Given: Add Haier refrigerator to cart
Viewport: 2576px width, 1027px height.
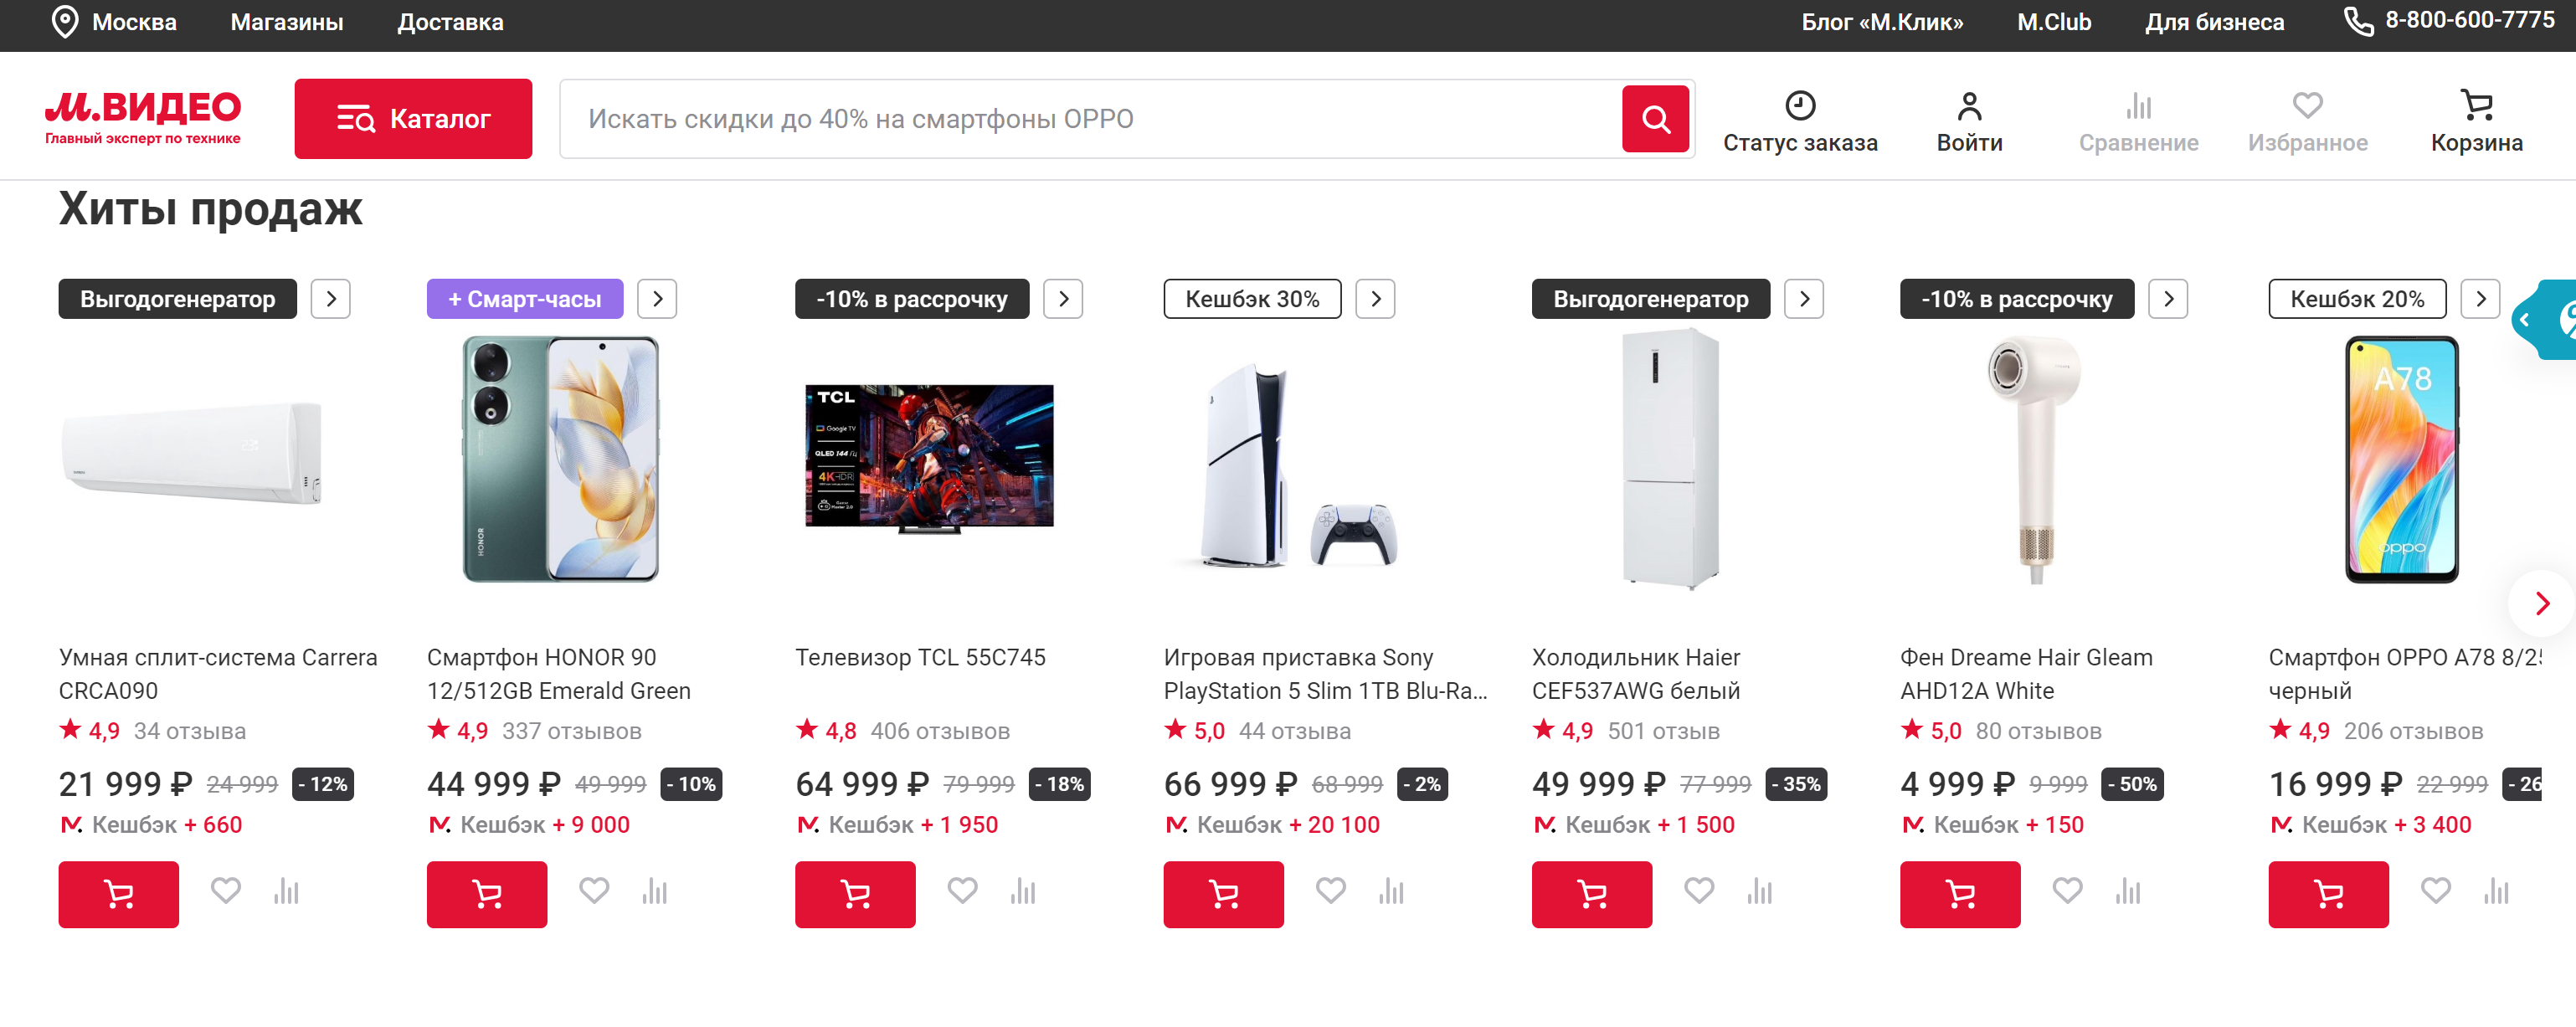Looking at the screenshot, I should point(1591,894).
